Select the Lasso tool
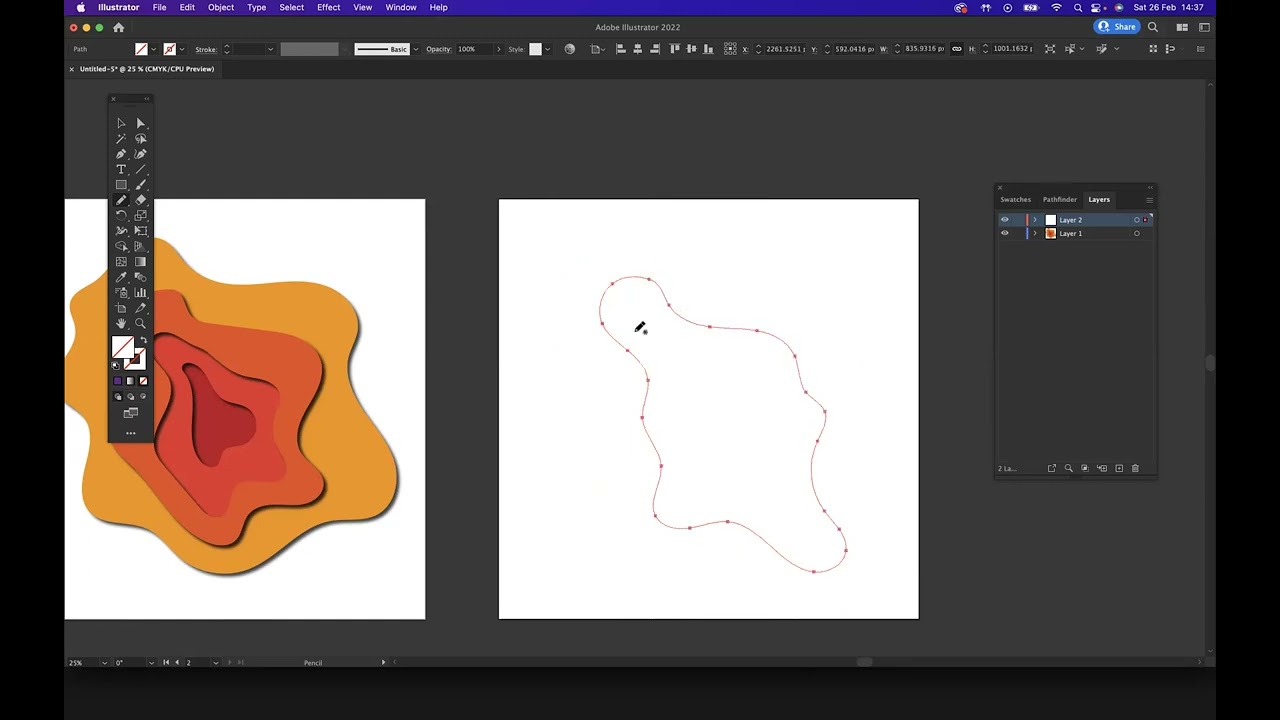 (x=140, y=138)
